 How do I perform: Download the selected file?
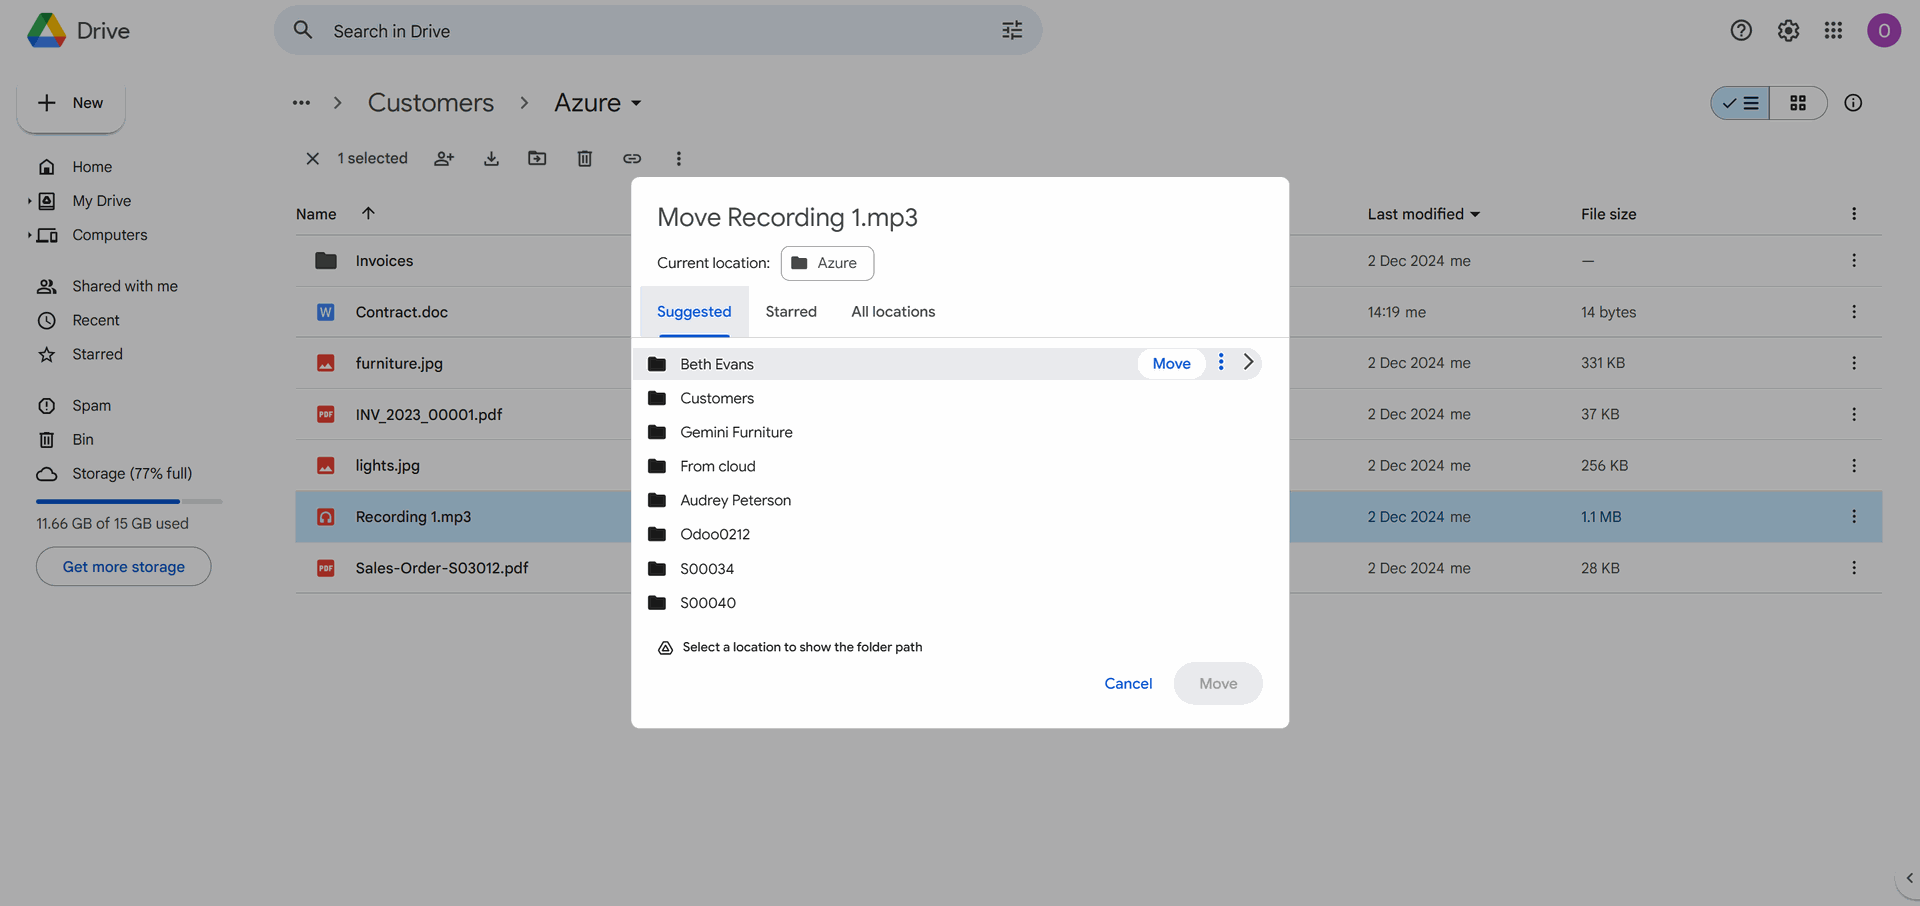491,158
